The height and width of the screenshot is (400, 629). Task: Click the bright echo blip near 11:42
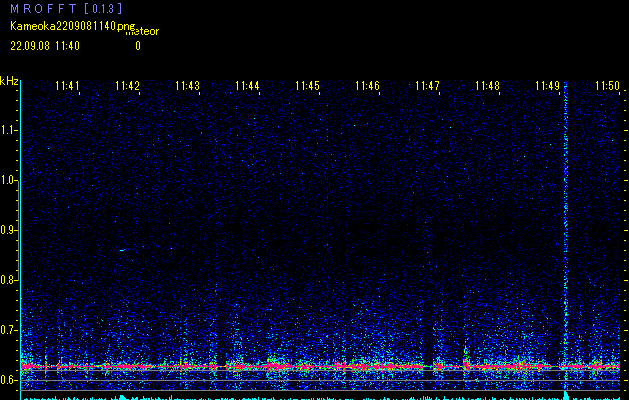click(122, 250)
